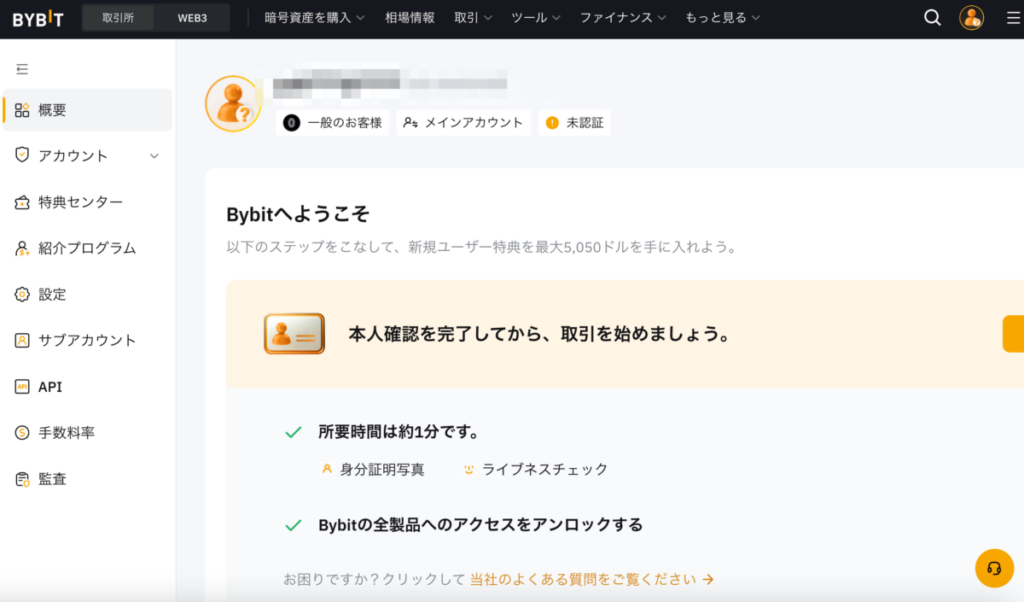
Task: Click the アカウント shield icon
Action: pyautogui.click(x=22, y=155)
